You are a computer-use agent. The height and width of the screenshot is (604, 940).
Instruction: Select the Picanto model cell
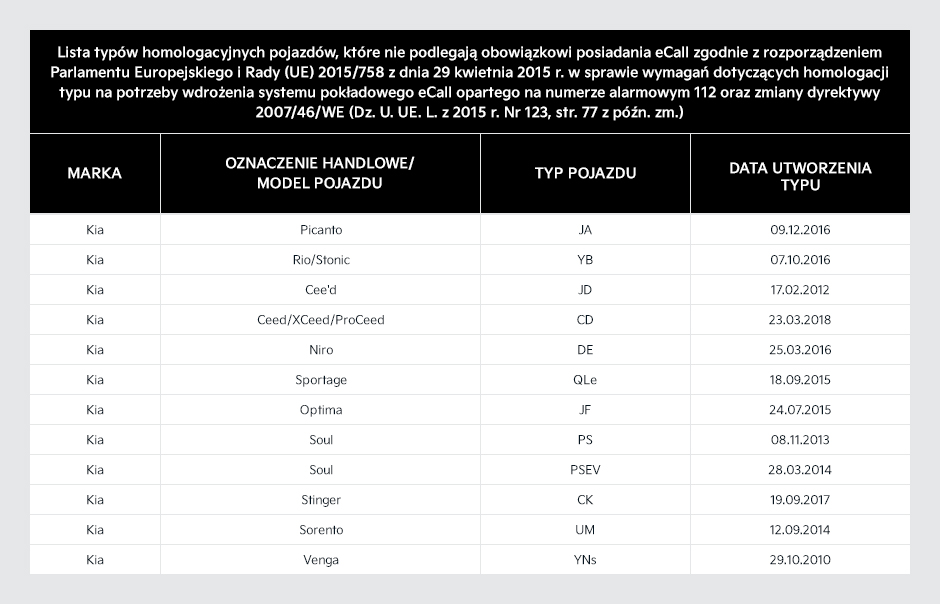(320, 229)
